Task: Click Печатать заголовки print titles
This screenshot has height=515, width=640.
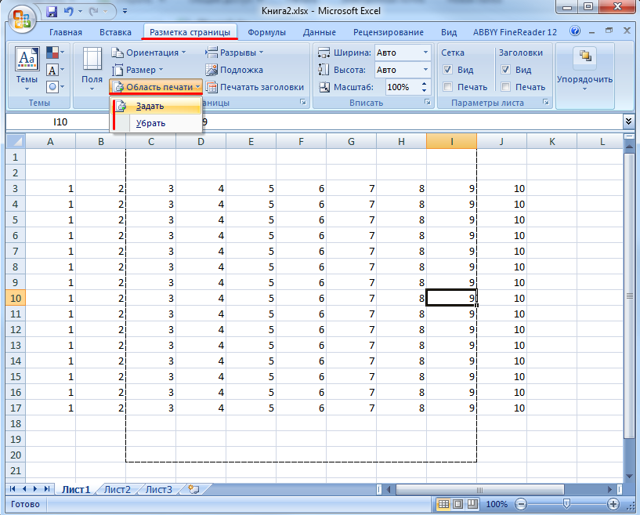Action: (255, 87)
